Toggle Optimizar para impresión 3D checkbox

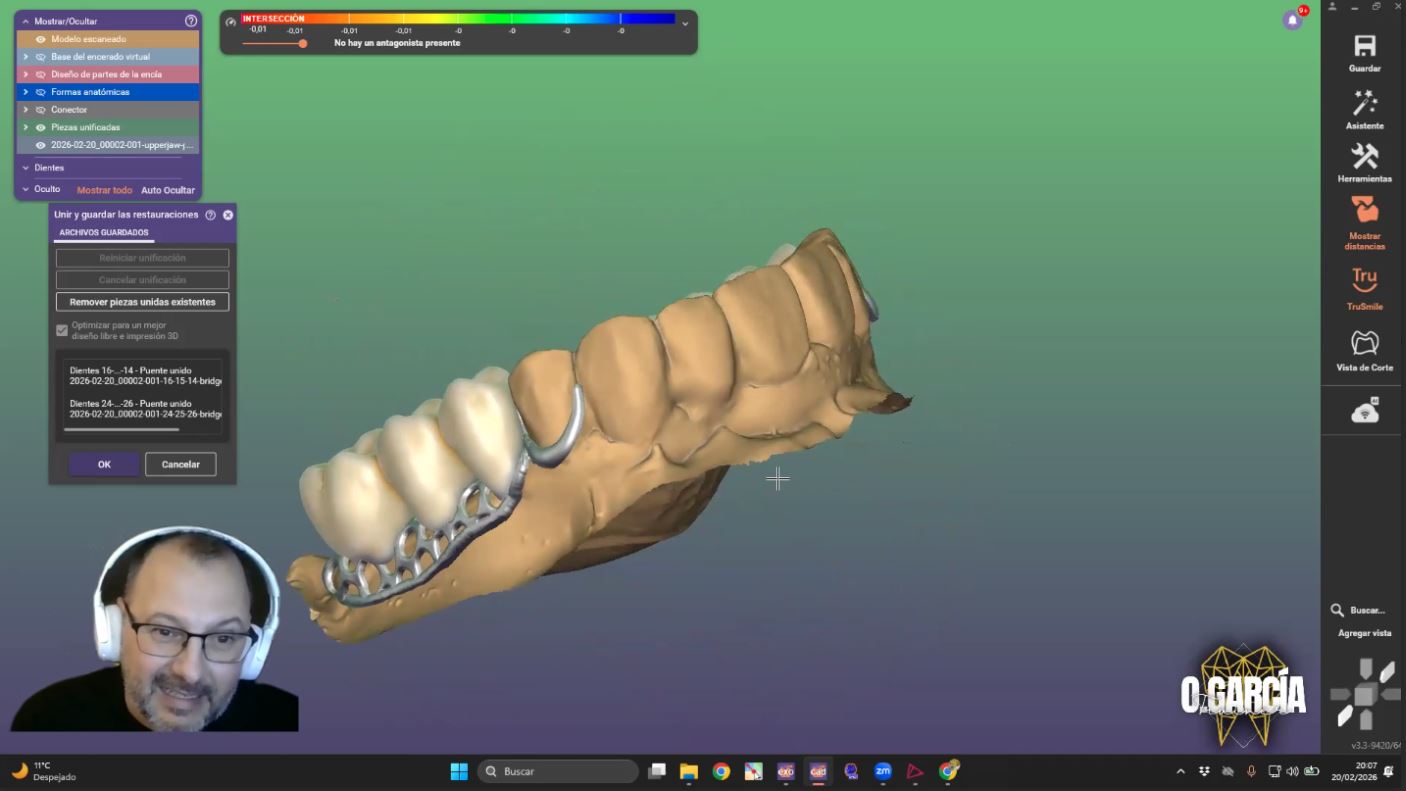point(62,330)
